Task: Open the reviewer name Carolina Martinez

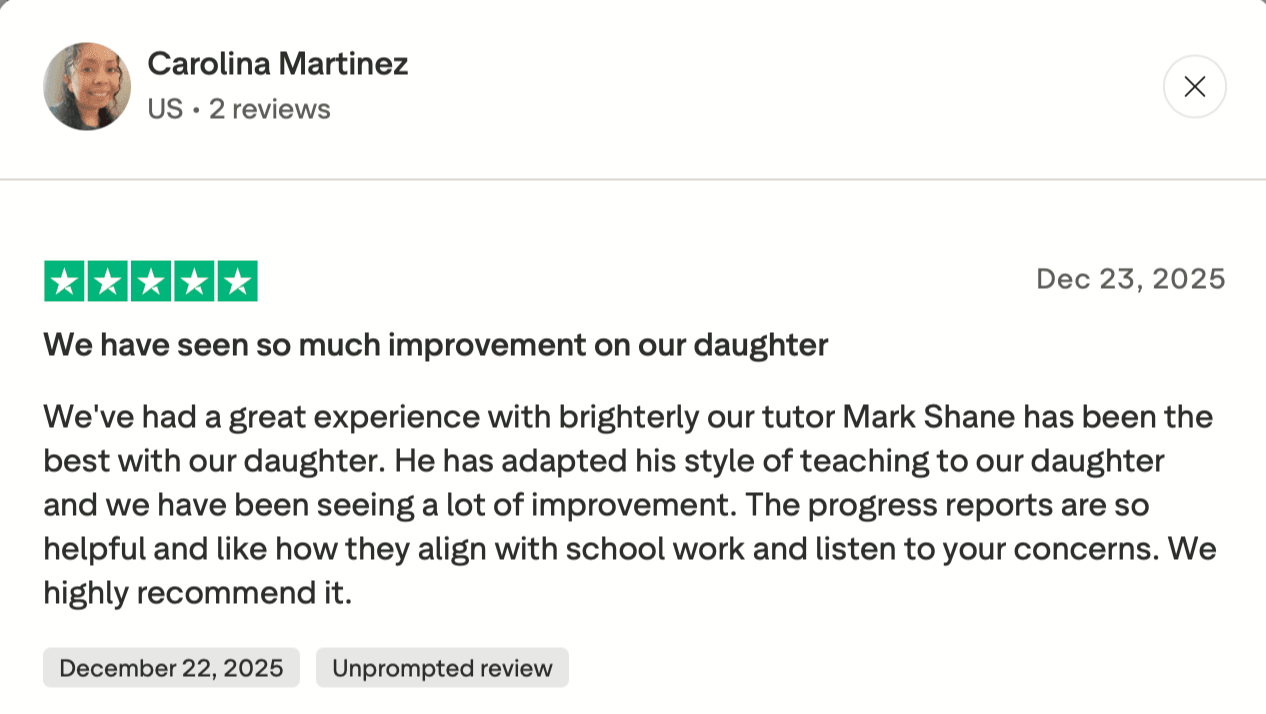Action: pyautogui.click(x=277, y=64)
